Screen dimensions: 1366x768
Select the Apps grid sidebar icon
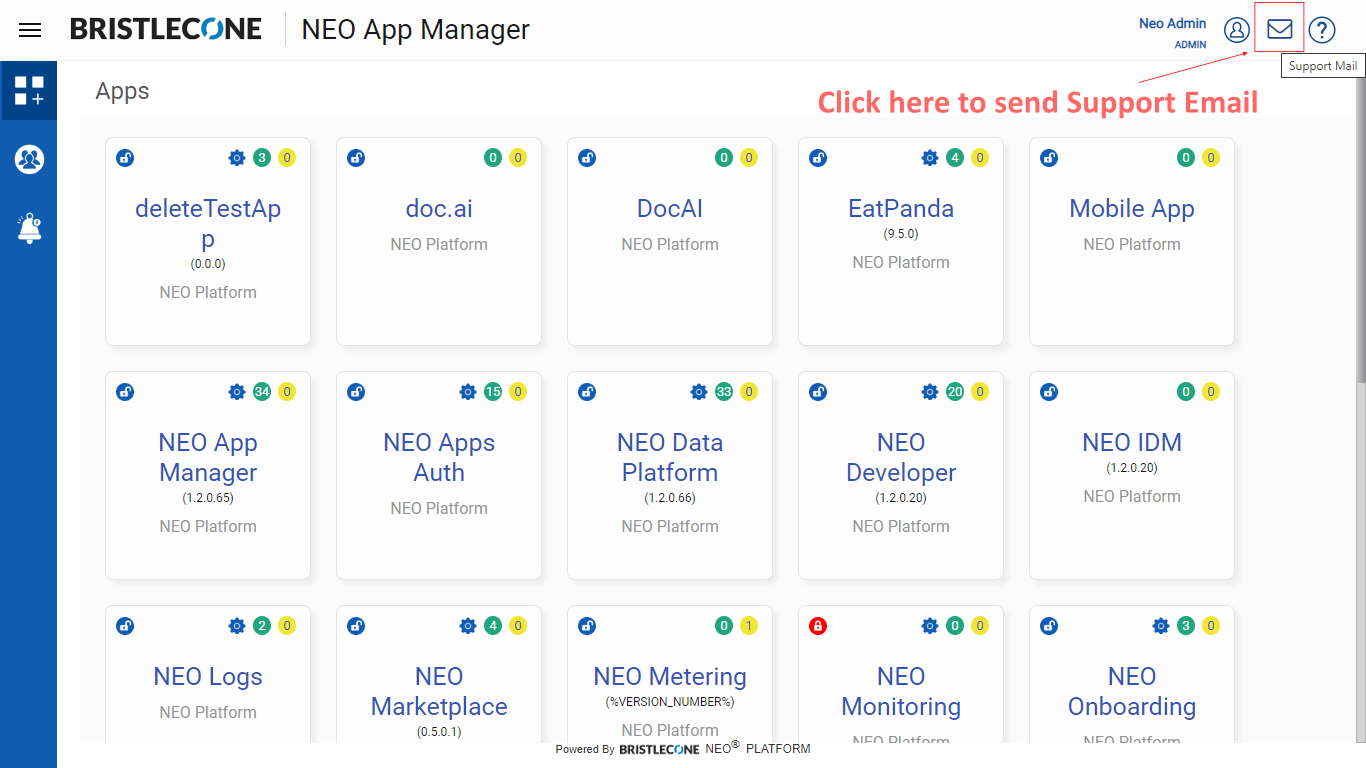click(29, 91)
